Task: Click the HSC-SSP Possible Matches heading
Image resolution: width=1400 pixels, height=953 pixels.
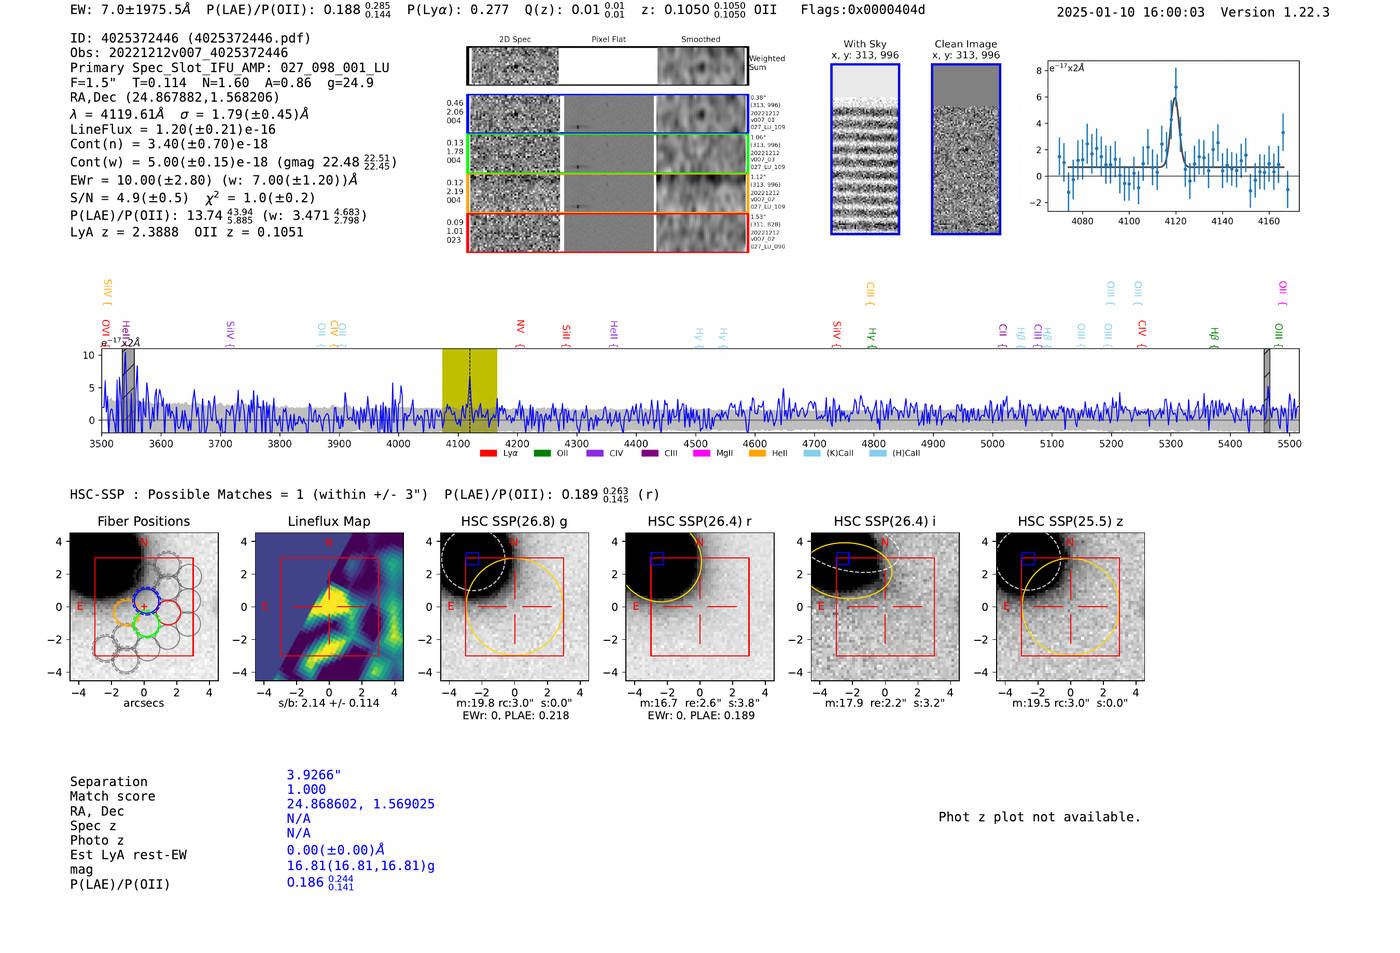Action: pos(249,494)
